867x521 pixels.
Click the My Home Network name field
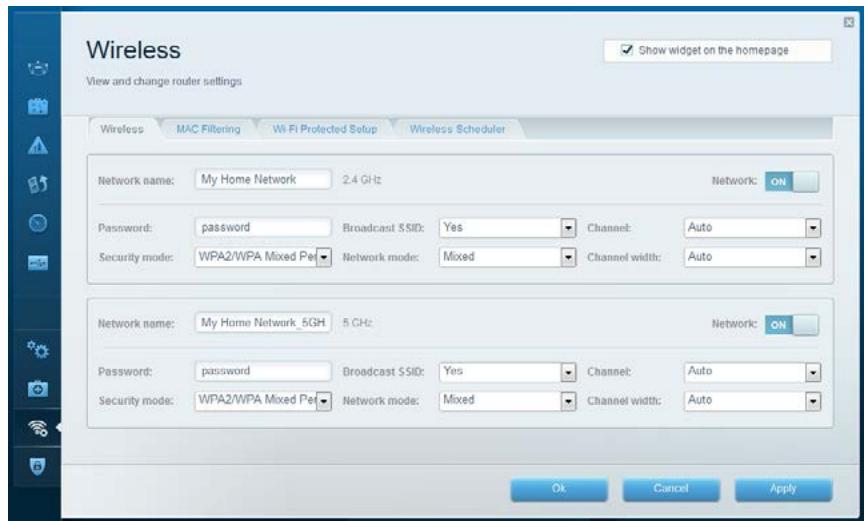[x=263, y=180]
